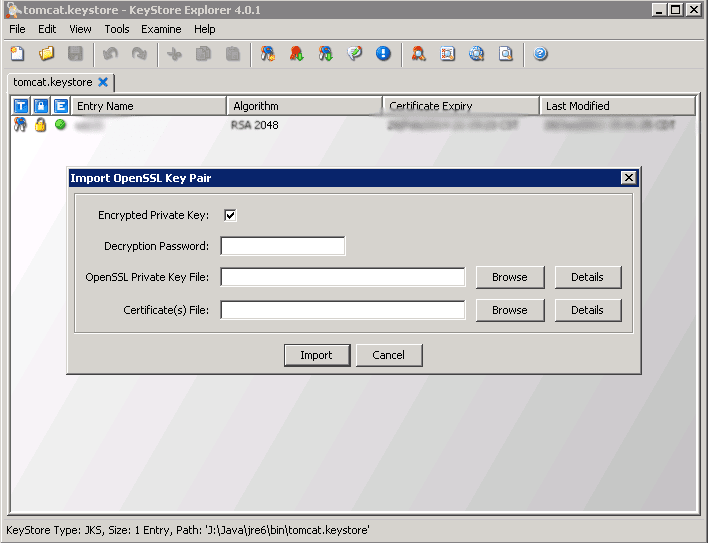Viewport: 708px width, 543px height.
Task: Click the Copy toolbar icon
Action: click(203, 54)
